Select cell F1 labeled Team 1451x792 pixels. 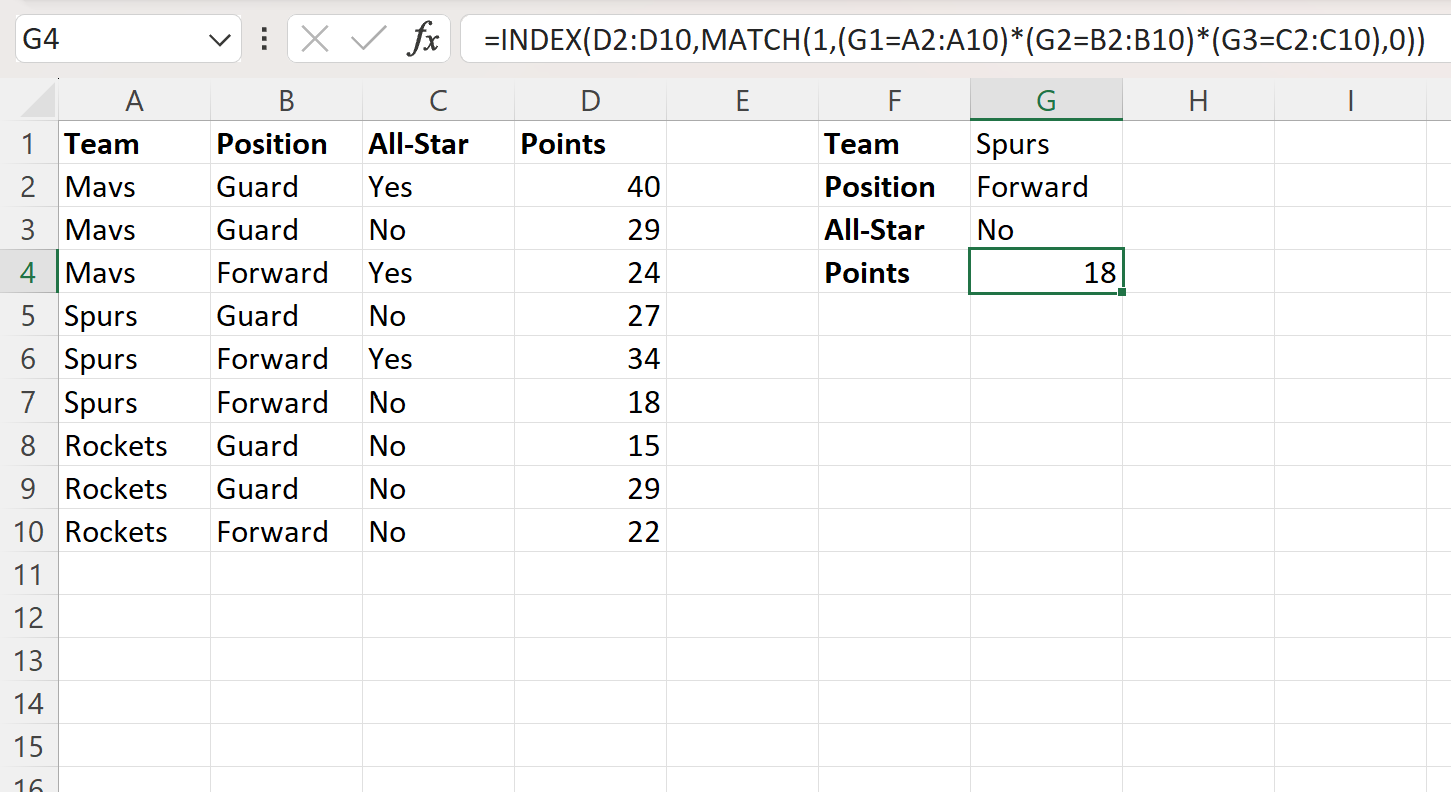(893, 143)
